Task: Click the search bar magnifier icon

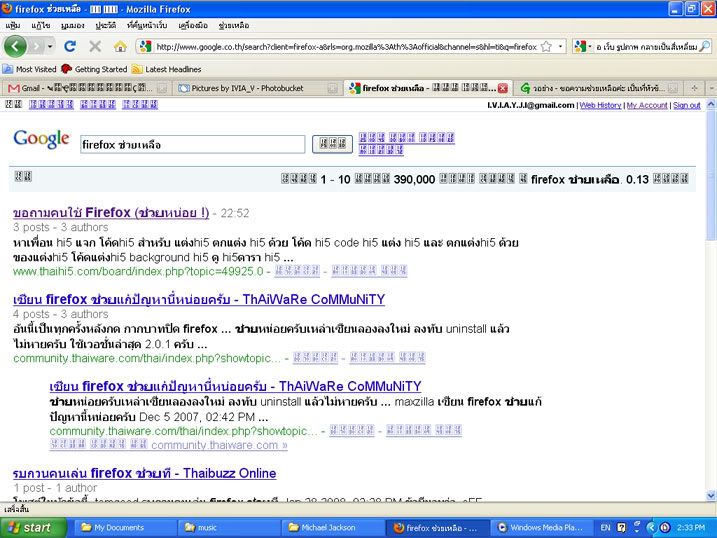Action: tap(705, 46)
